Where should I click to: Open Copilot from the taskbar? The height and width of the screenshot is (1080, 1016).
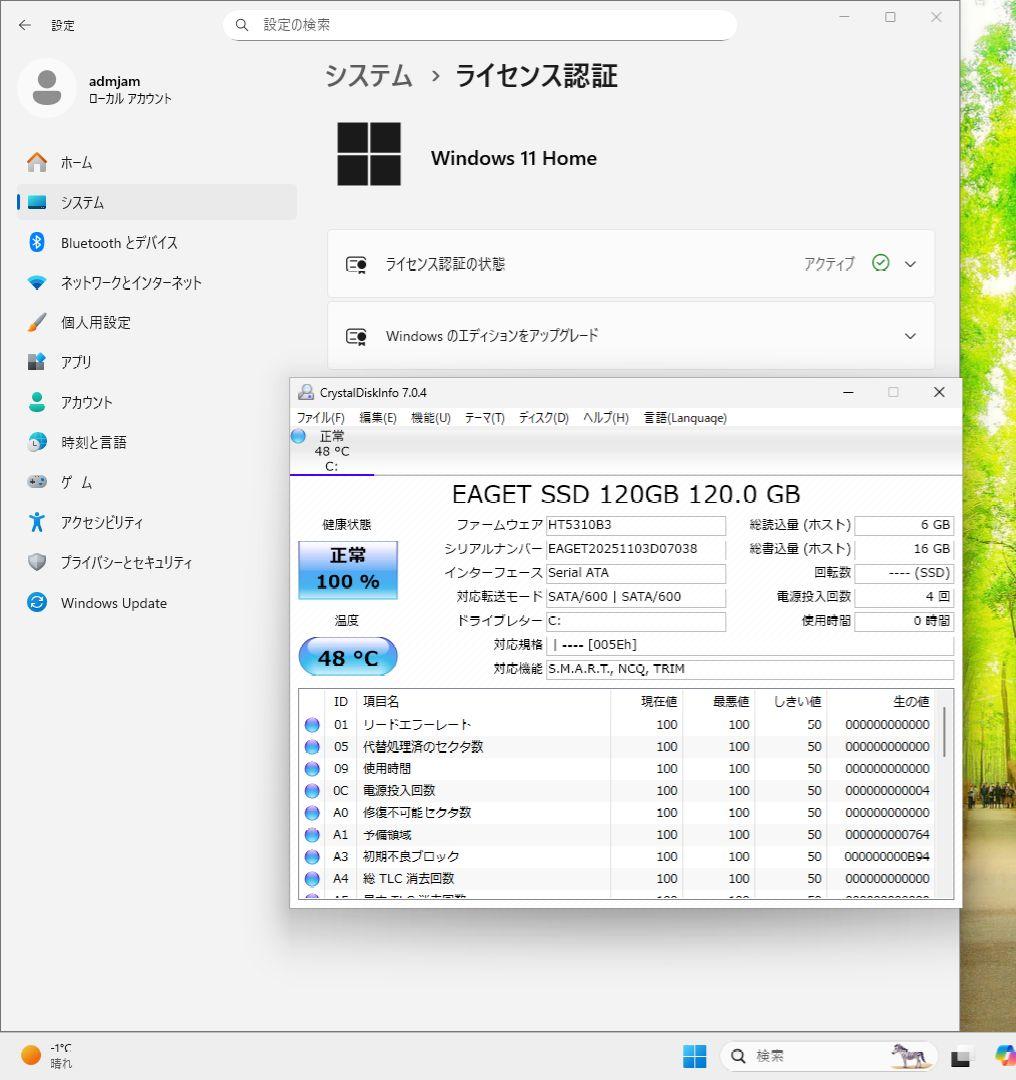(1004, 1055)
